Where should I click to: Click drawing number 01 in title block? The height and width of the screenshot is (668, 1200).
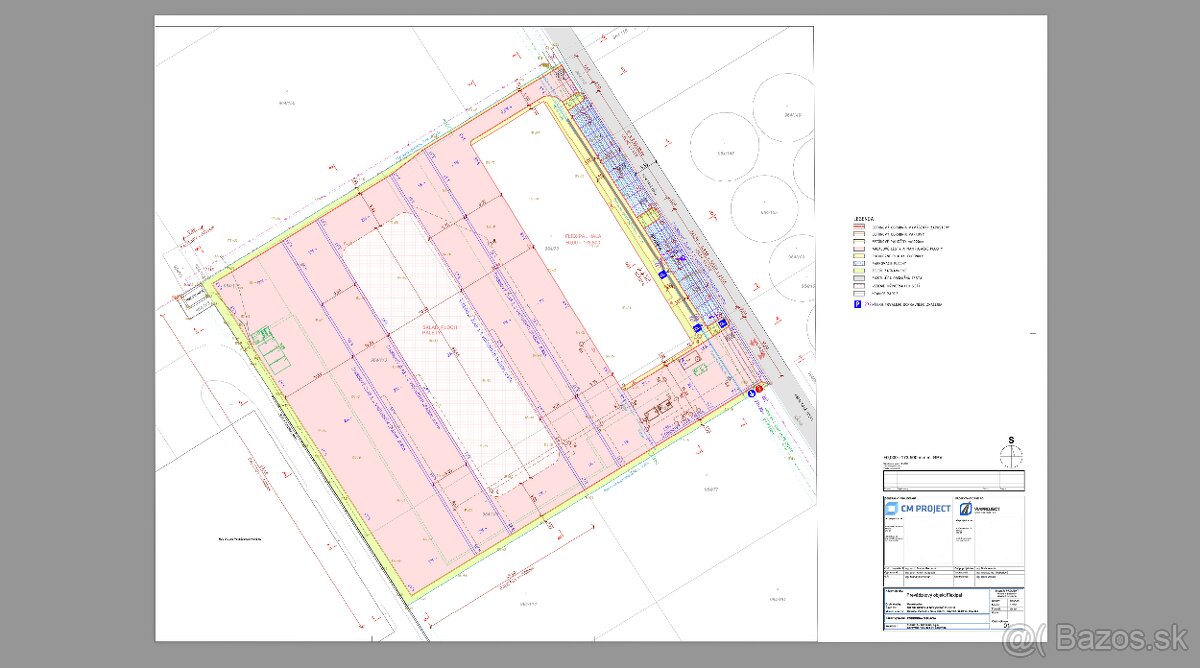pos(1006,624)
